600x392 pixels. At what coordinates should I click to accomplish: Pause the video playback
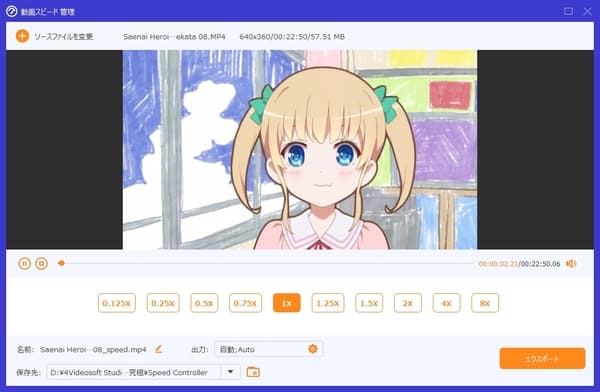click(x=24, y=264)
